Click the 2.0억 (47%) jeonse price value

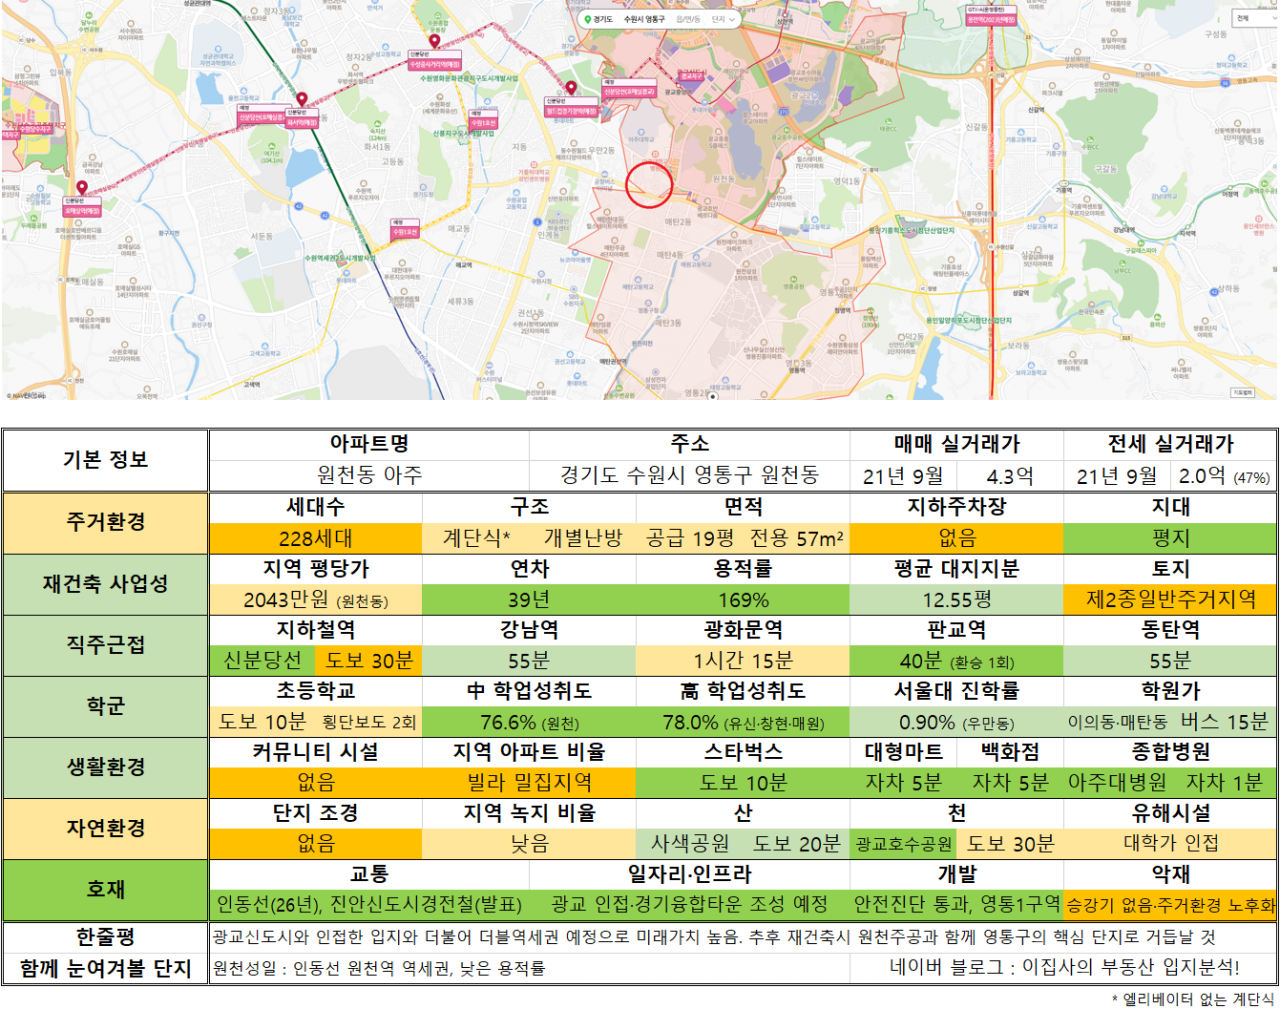(1224, 476)
